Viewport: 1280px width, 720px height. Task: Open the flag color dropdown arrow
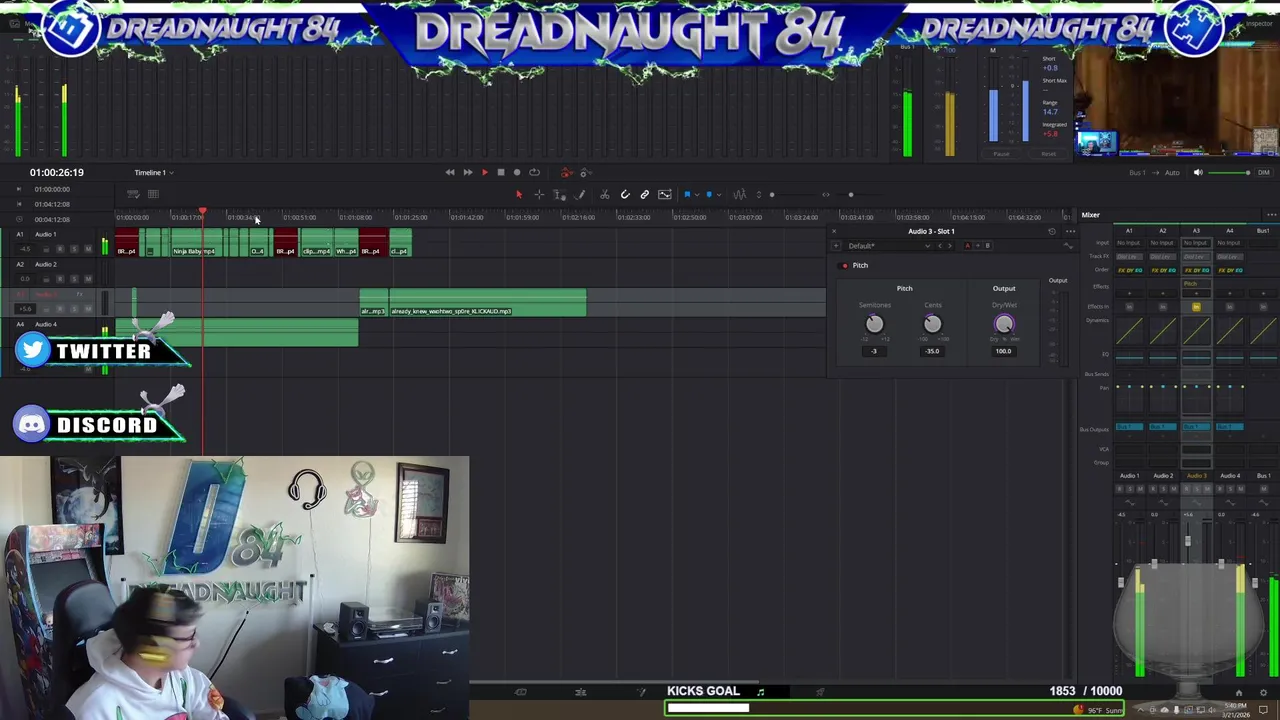697,195
